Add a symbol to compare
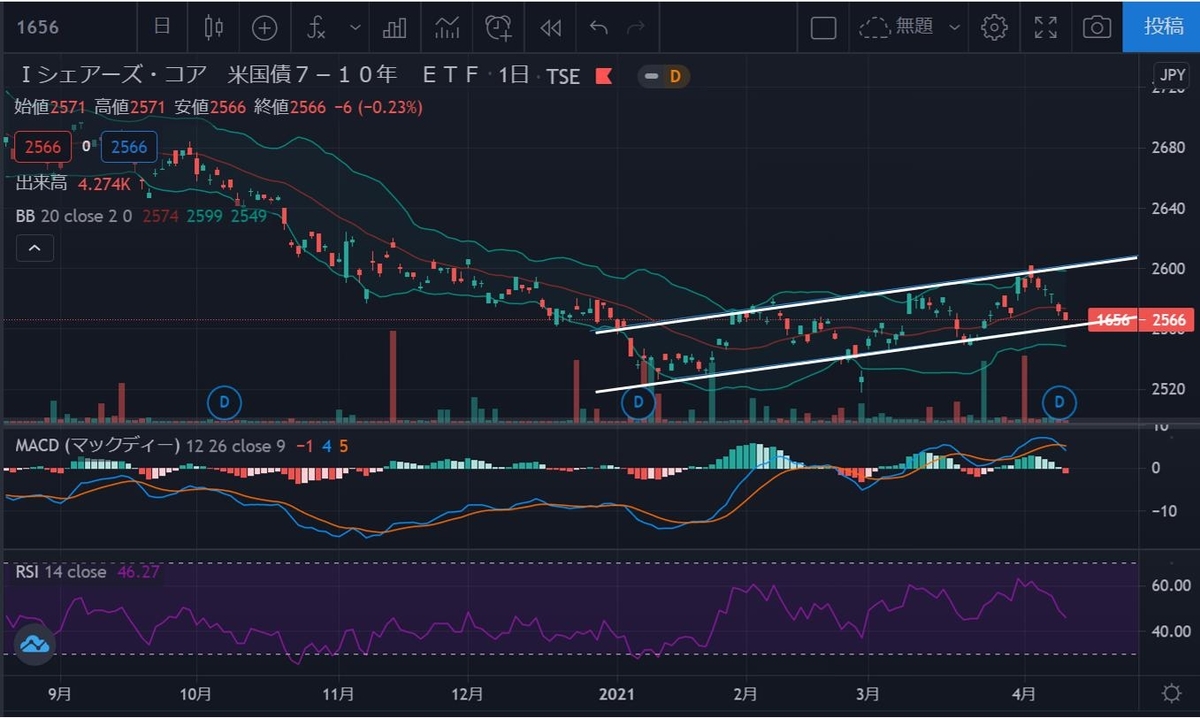Image resolution: width=1200 pixels, height=718 pixels. (x=264, y=27)
